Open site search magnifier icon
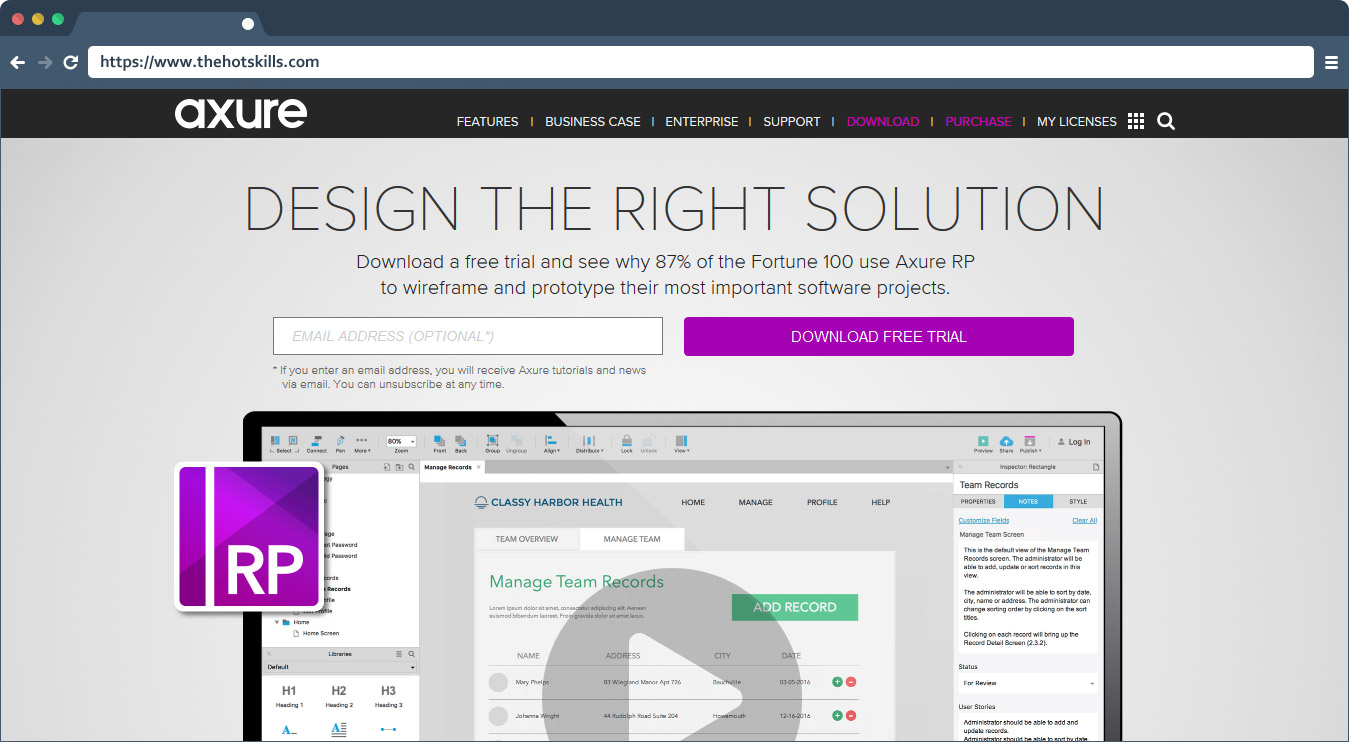Screen dimensions: 1349x742 pos(1166,121)
